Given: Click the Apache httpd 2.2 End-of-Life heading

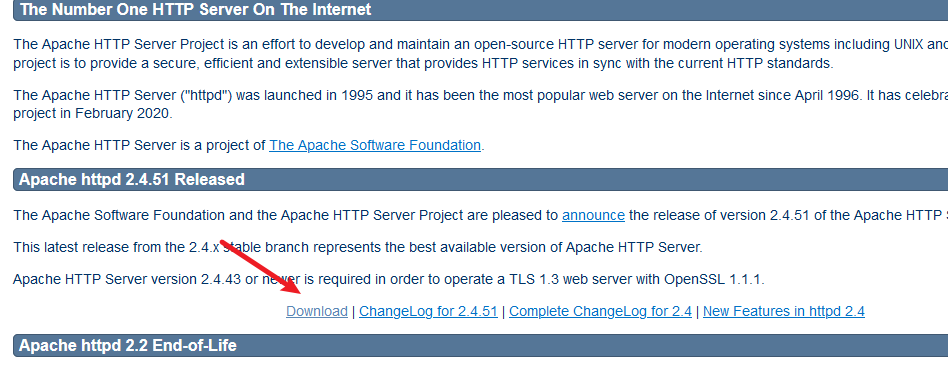Looking at the screenshot, I should (128, 346).
